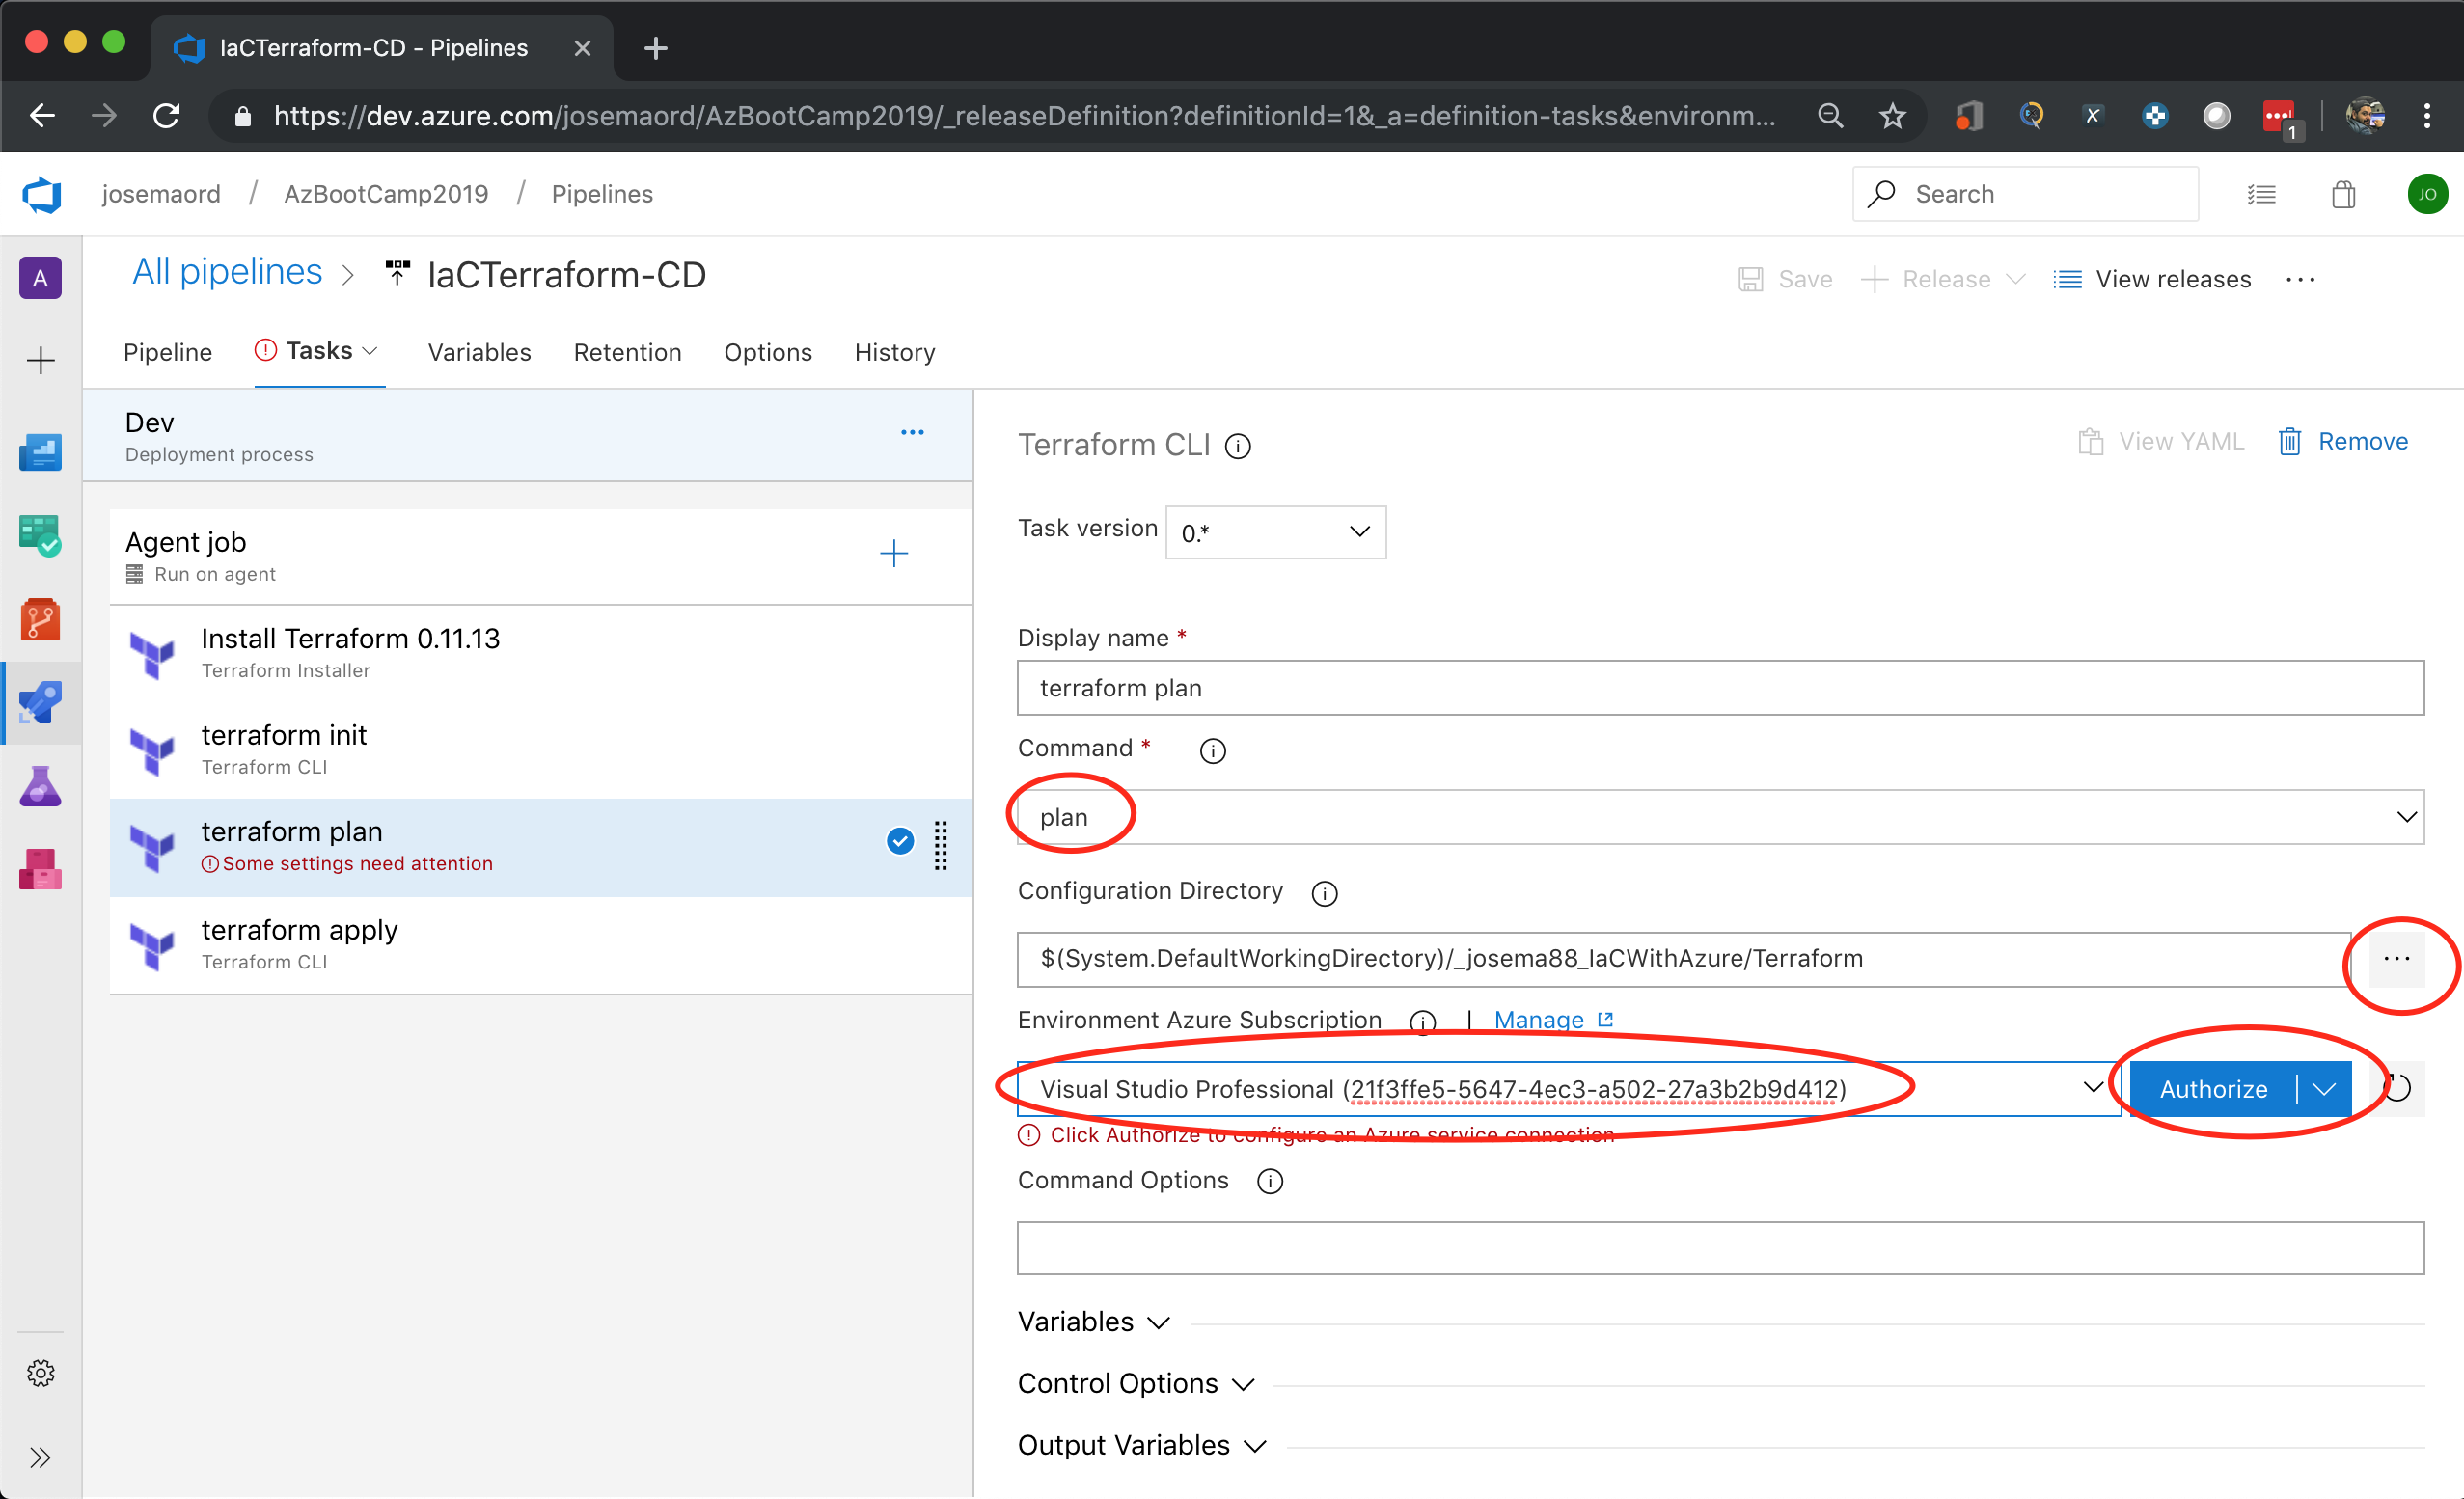Open Task version dropdown
Viewport: 2464px width, 1499px height.
1275,532
